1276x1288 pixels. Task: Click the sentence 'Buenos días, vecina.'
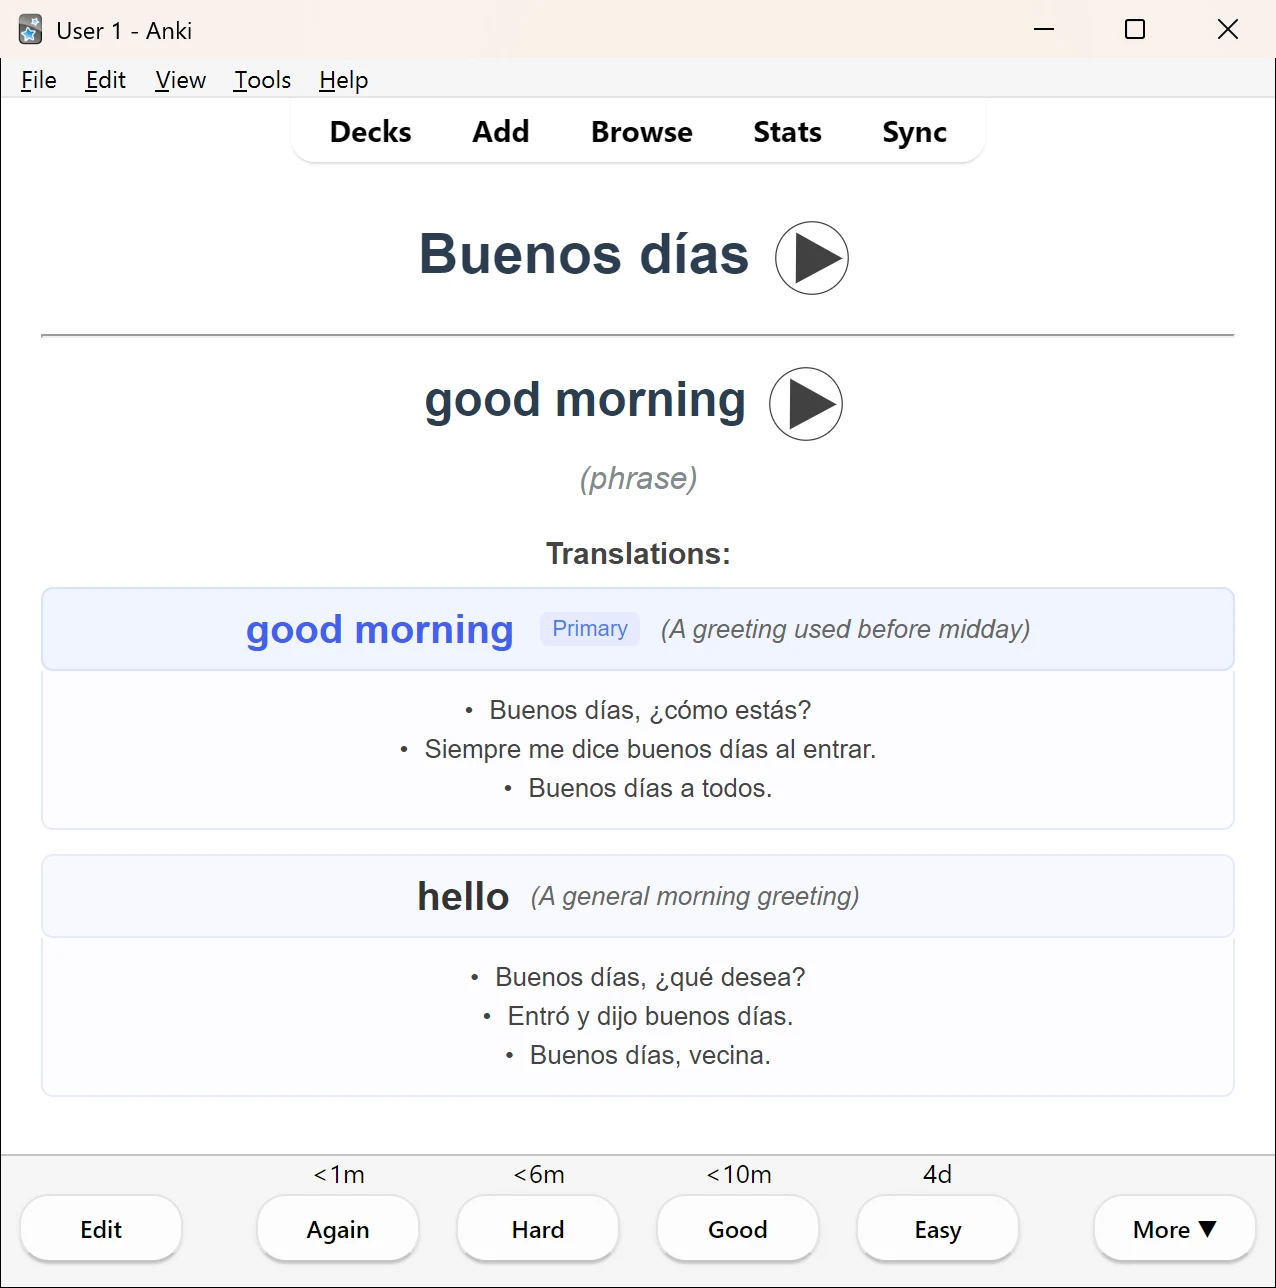(x=650, y=1055)
